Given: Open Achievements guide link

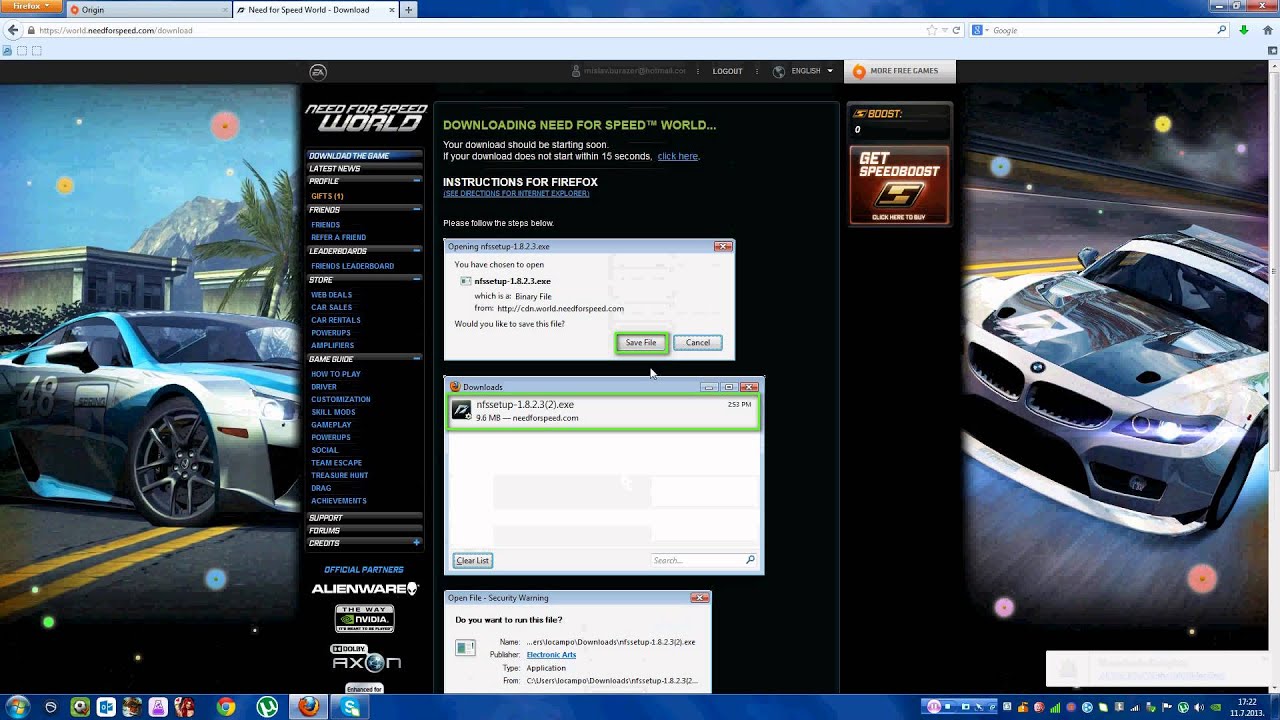Looking at the screenshot, I should click(x=339, y=501).
